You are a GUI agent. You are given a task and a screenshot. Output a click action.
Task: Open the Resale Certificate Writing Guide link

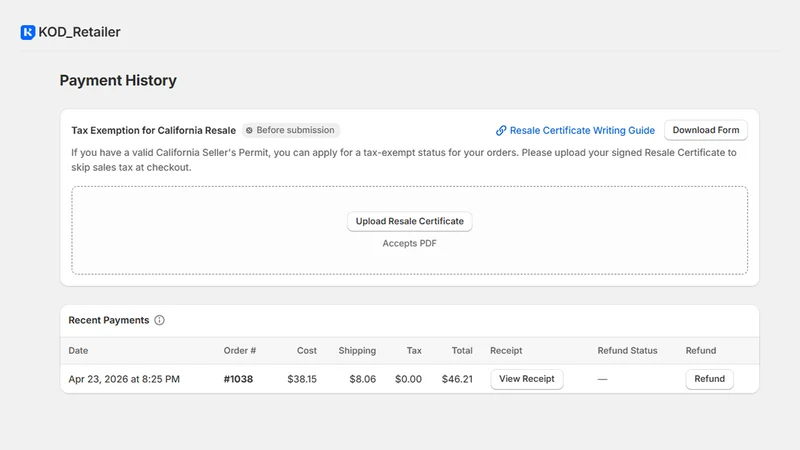(x=582, y=131)
